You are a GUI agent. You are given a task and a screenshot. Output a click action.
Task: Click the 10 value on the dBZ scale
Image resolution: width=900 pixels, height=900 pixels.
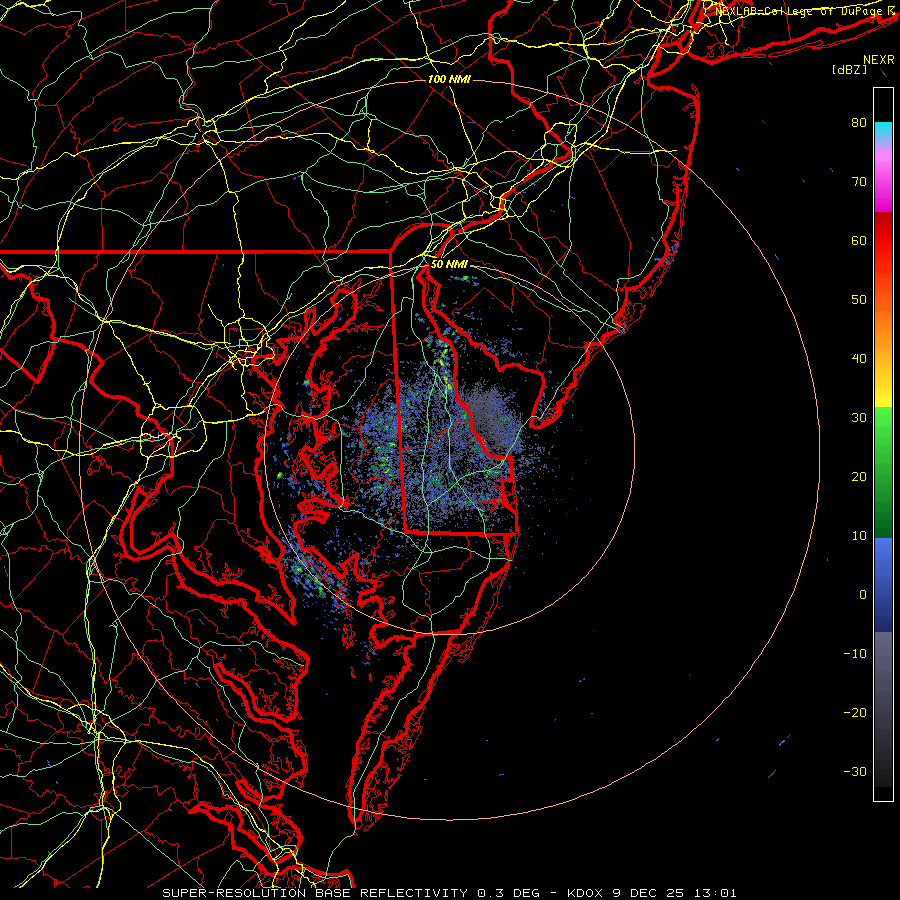[859, 536]
